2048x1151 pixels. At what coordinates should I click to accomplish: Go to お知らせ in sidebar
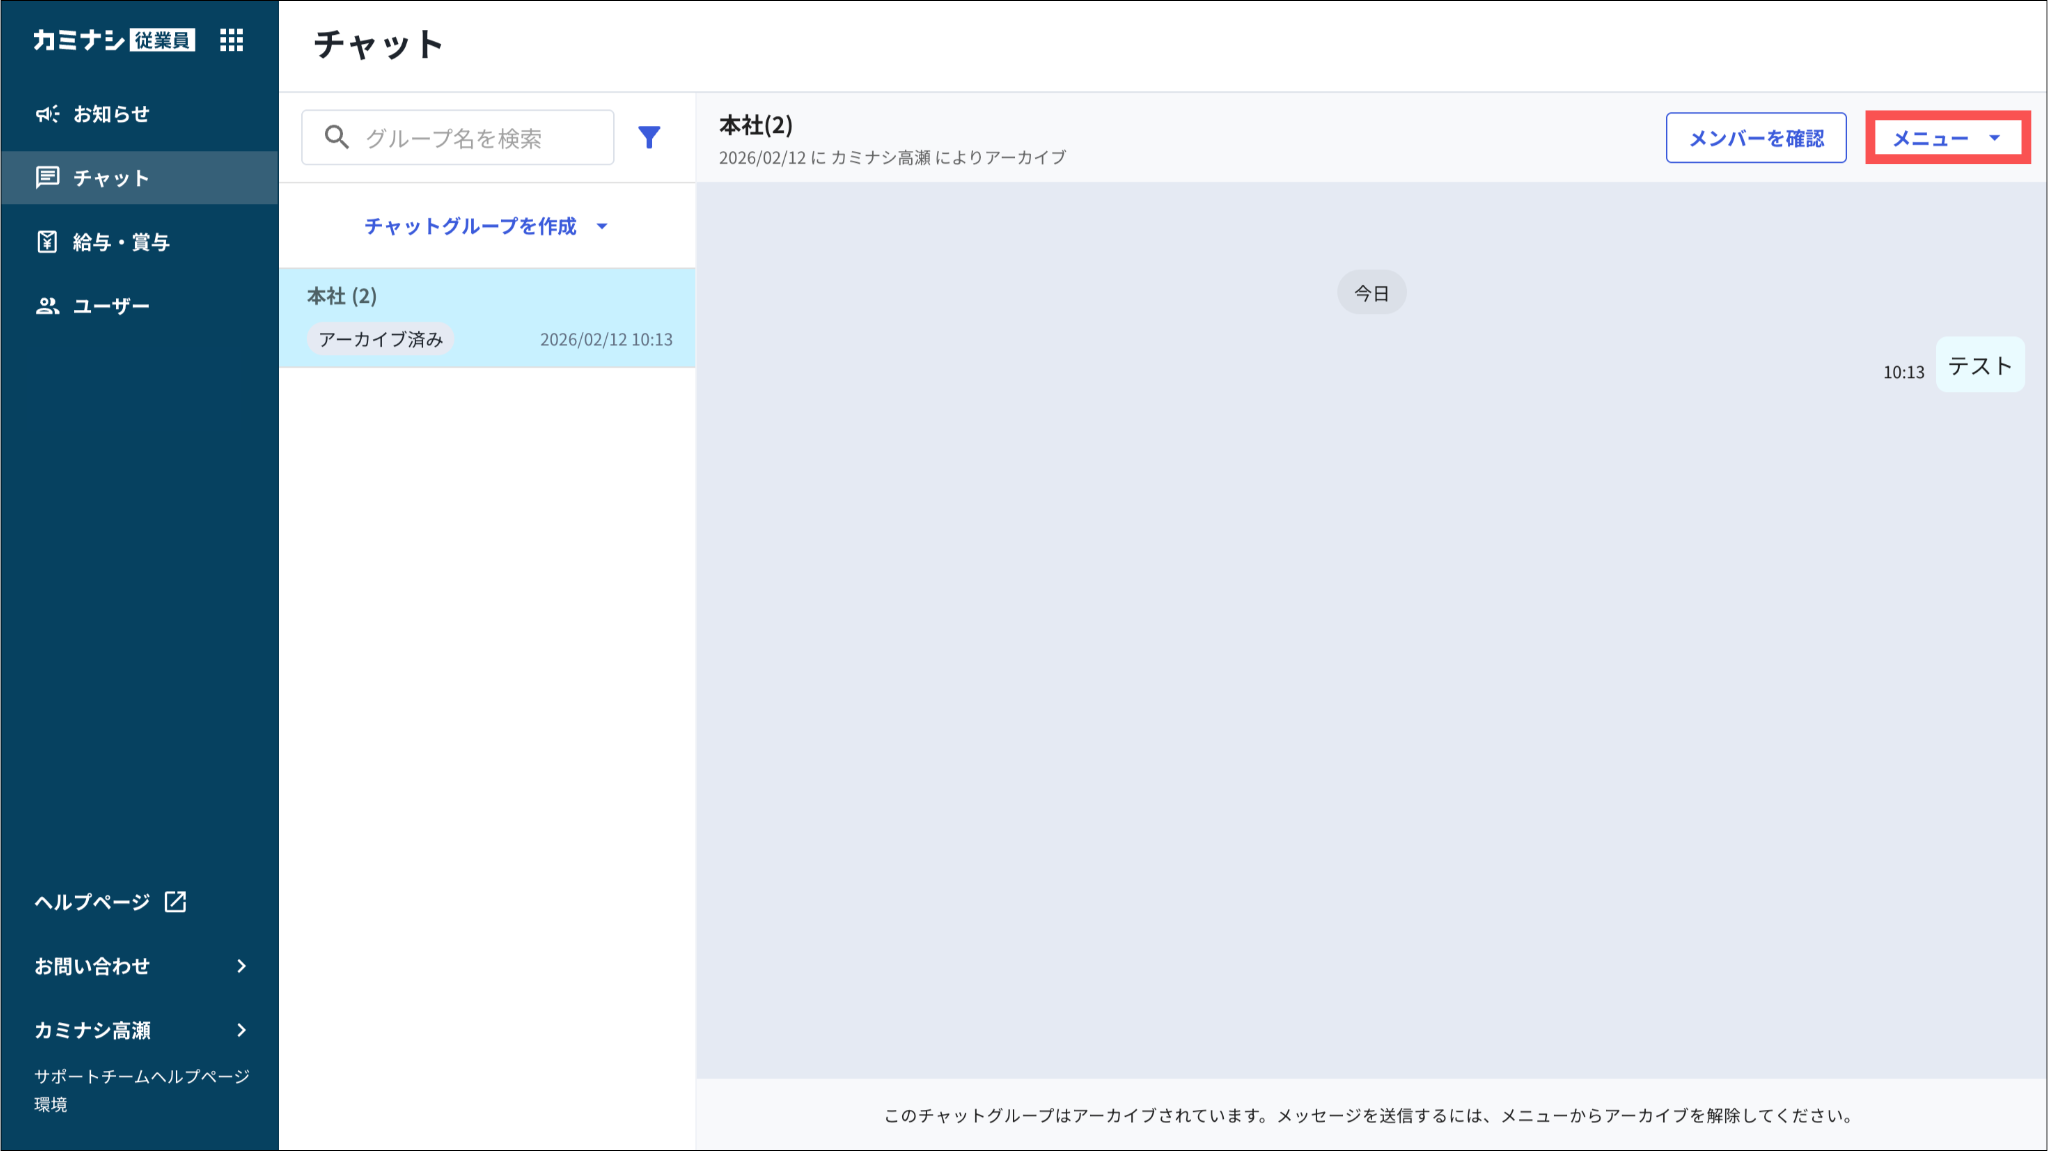(x=111, y=114)
